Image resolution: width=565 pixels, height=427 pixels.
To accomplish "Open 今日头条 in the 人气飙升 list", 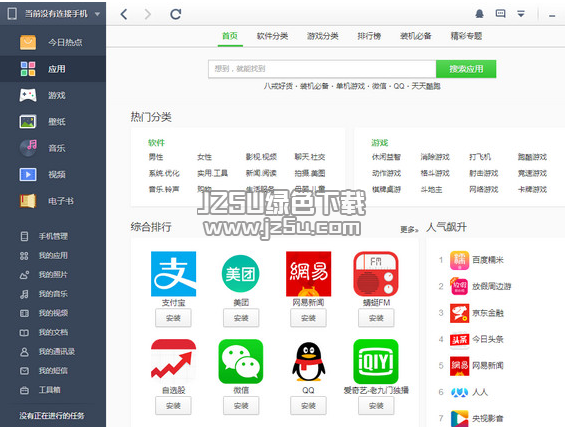I will tap(488, 339).
